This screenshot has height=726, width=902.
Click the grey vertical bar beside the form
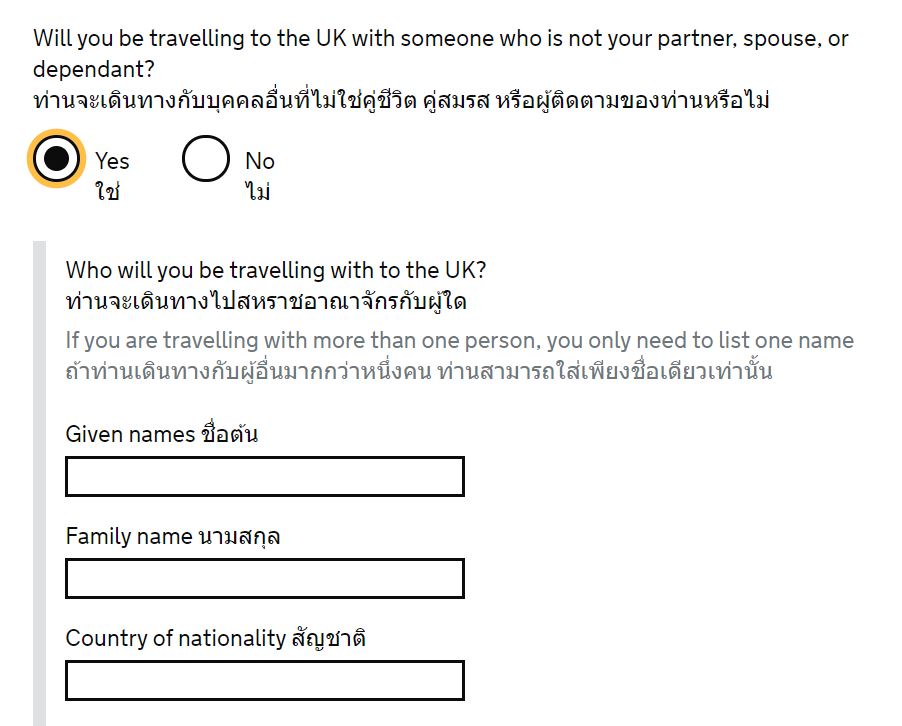40,483
